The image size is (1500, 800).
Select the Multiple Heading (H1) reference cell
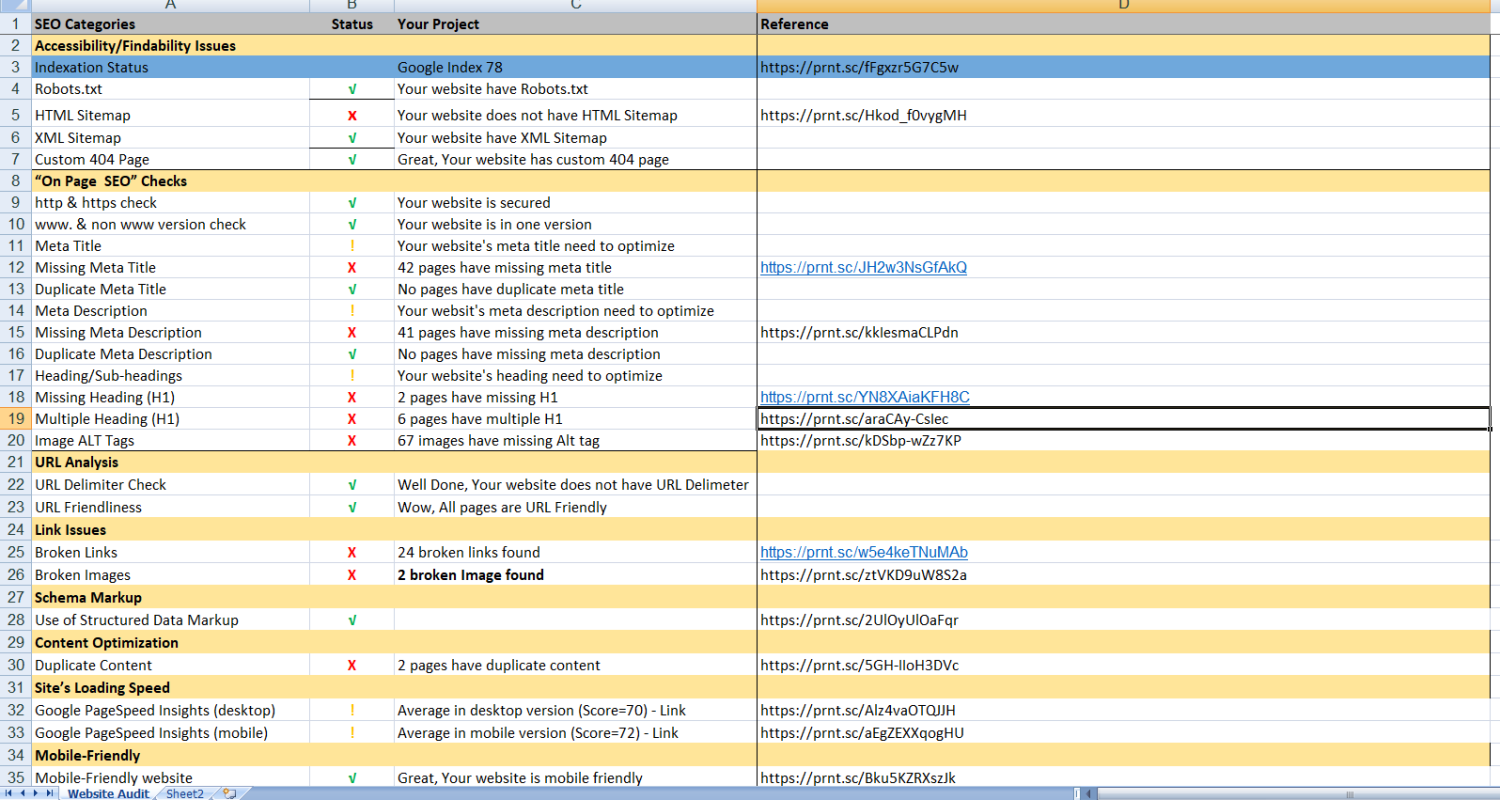point(1123,419)
